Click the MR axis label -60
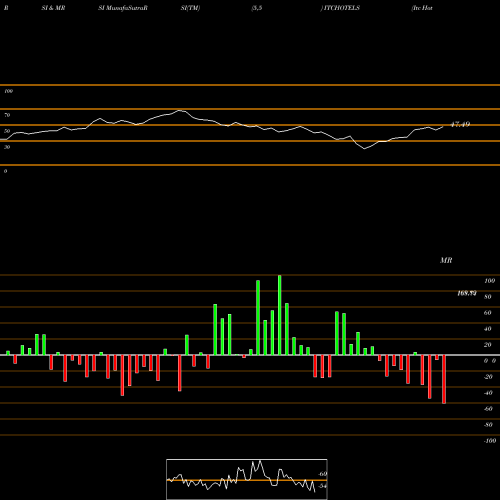 pyautogui.click(x=488, y=409)
